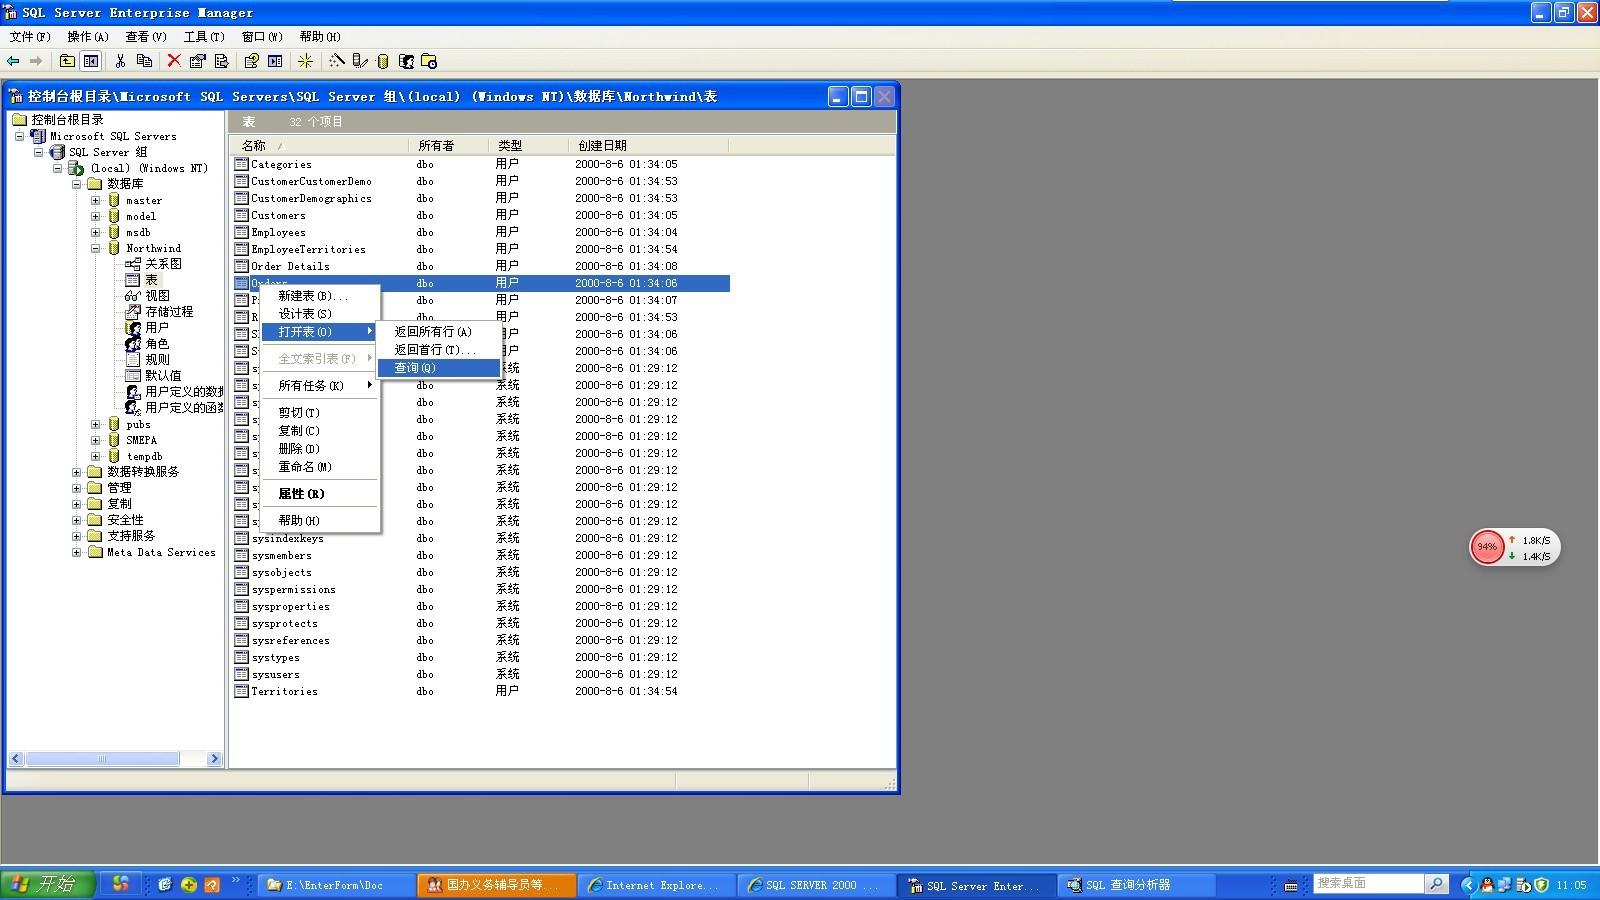Click the New database cylinder icon

383,61
